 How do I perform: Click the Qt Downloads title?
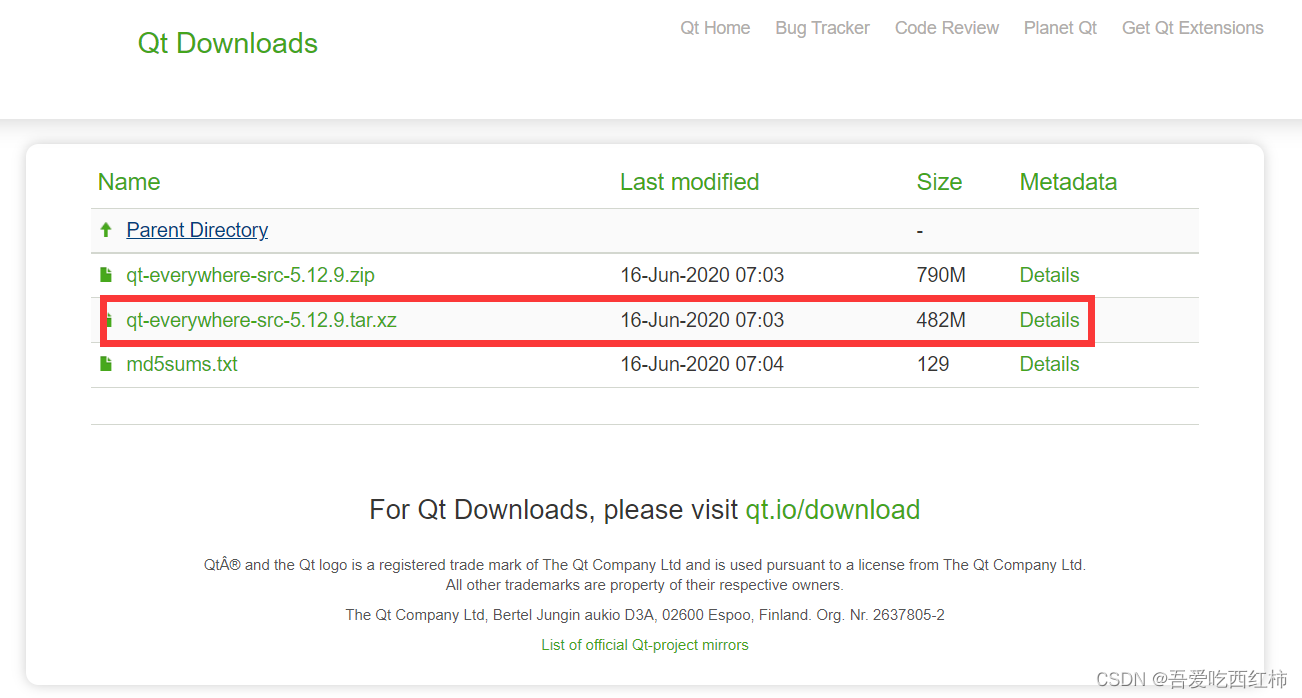228,43
